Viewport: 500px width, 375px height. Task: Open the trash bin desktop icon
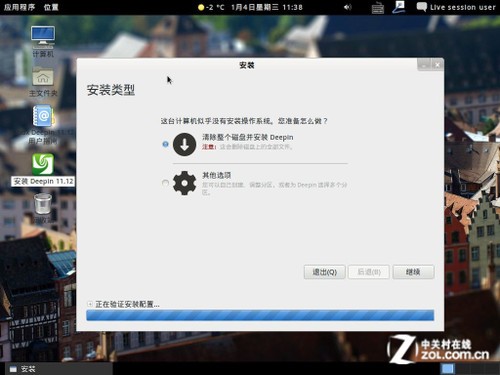[x=43, y=208]
